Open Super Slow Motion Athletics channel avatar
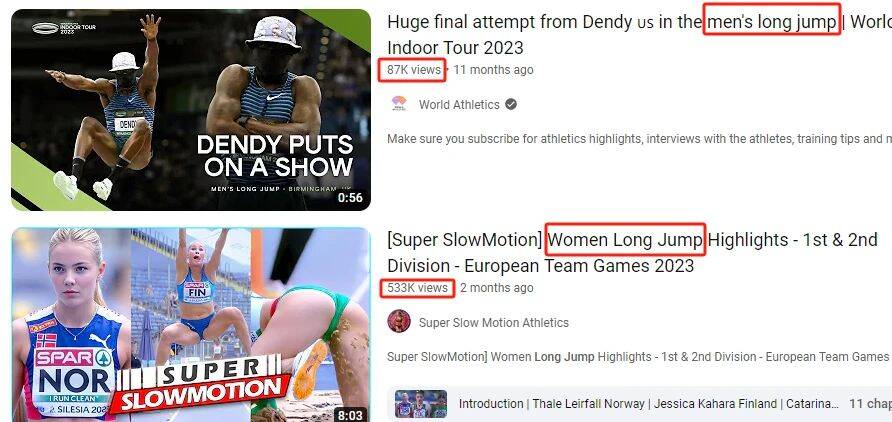Screen dimensions: 892x422 click(x=399, y=322)
